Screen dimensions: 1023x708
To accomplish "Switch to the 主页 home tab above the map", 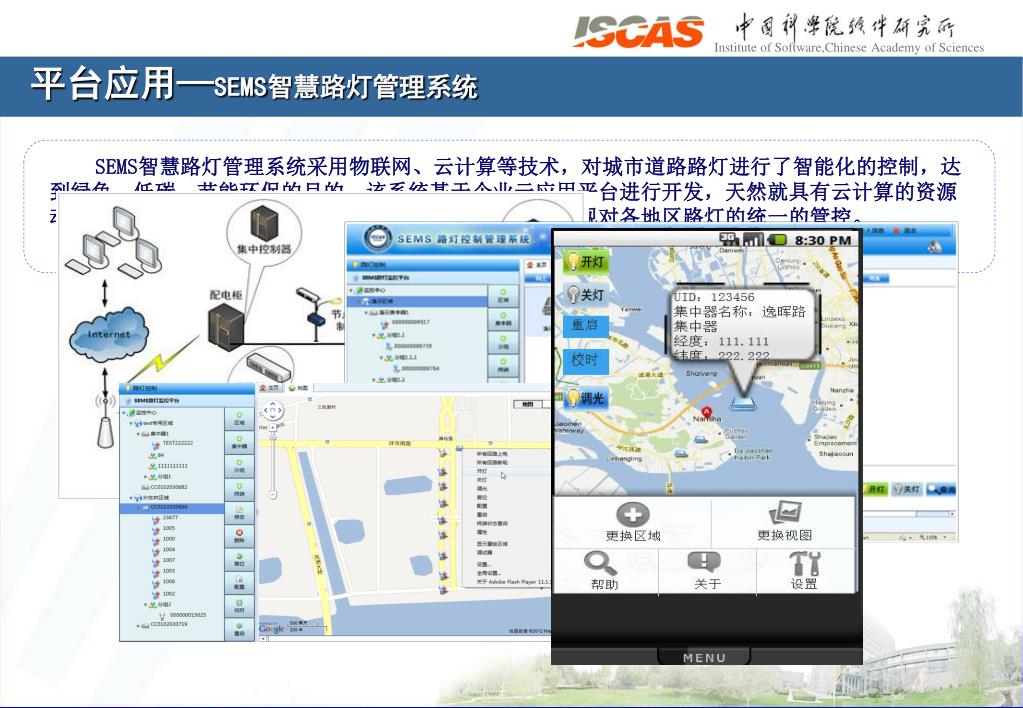I will 271,388.
